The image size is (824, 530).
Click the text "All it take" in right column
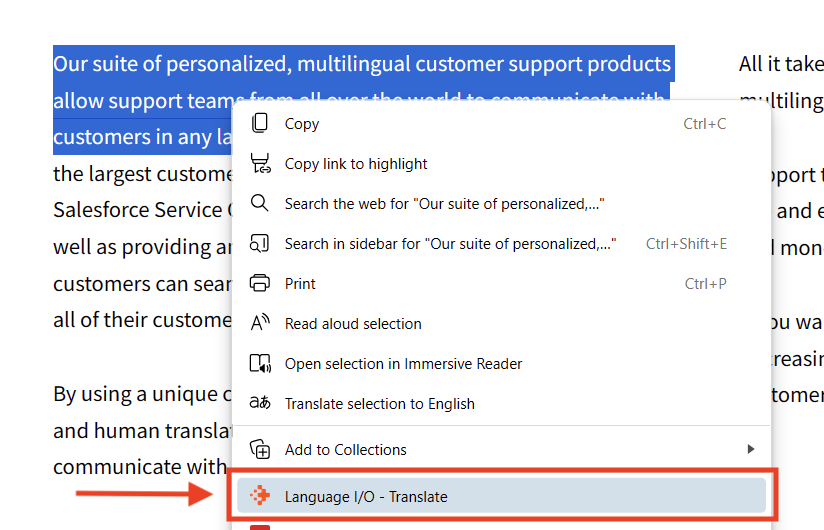click(781, 64)
